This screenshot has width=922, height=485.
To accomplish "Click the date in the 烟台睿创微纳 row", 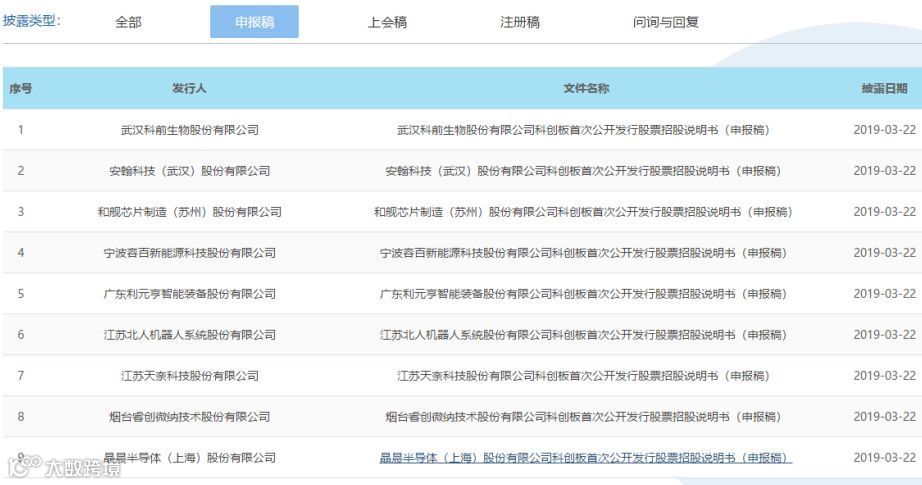I will point(884,417).
